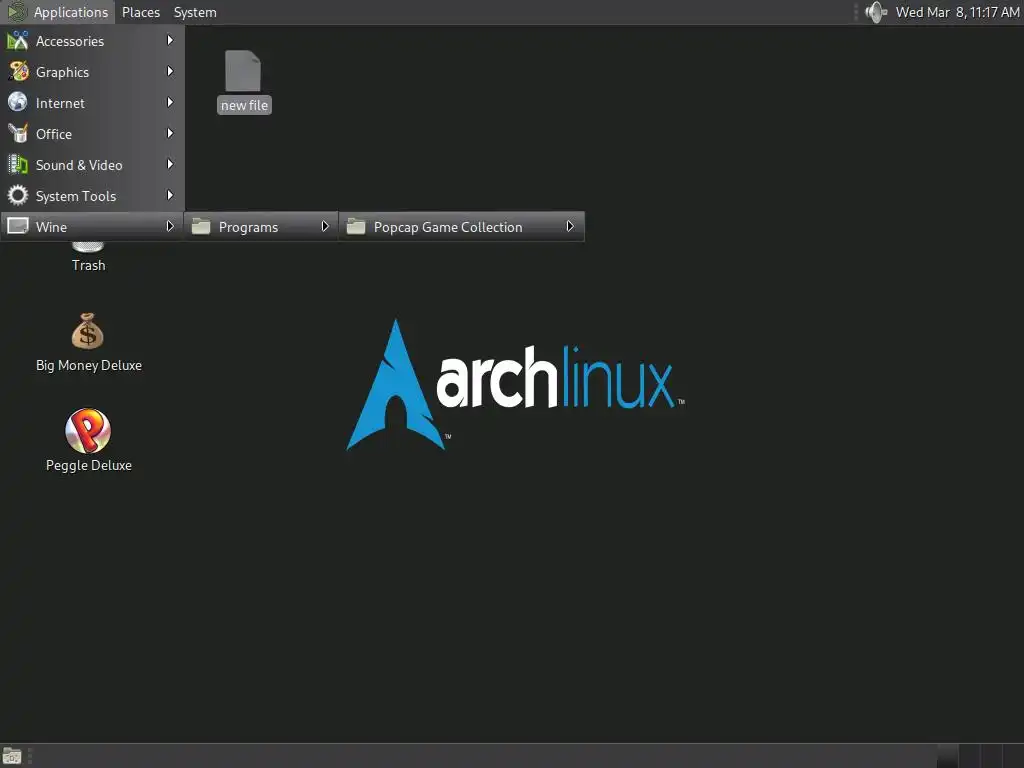Select the Wine menu entry
This screenshot has width=1024, height=768.
[x=92, y=227]
